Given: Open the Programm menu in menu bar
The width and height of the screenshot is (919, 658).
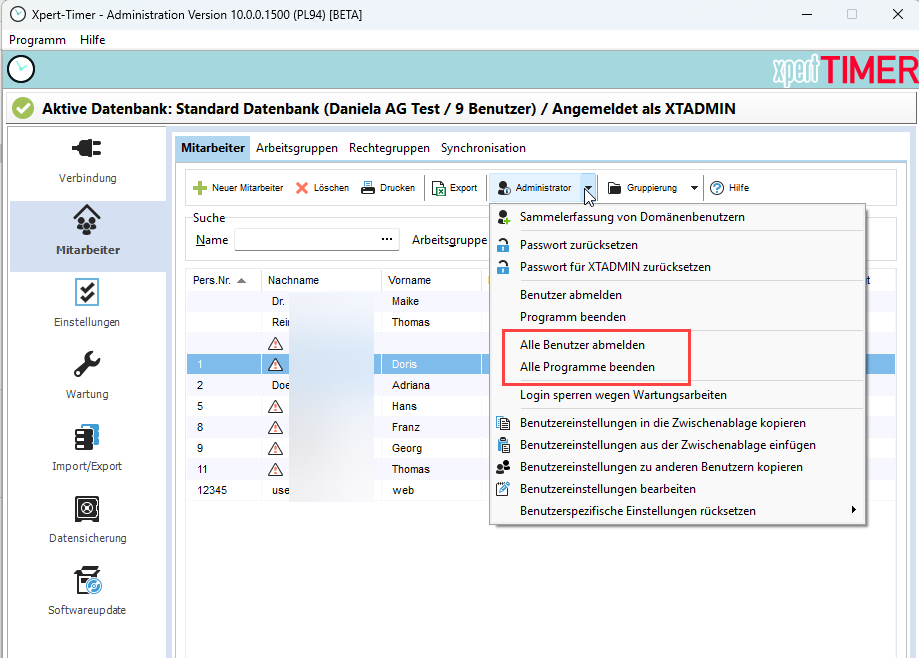Looking at the screenshot, I should point(37,40).
